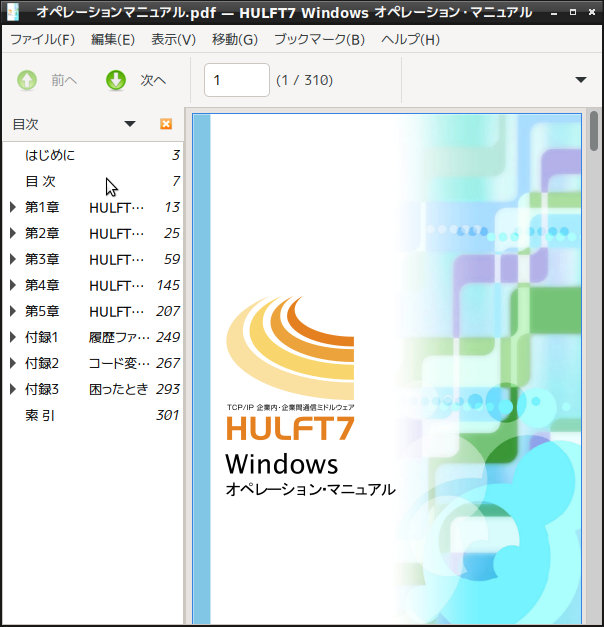Close the sidebar with the orange X
The height and width of the screenshot is (627, 604).
pyautogui.click(x=166, y=124)
